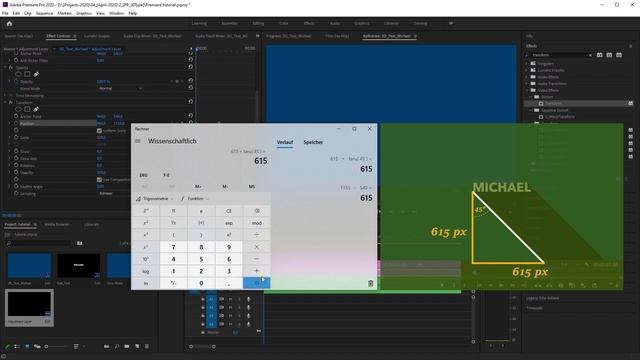Image resolution: width=640 pixels, height=360 pixels.
Task: Select the Adjustment Layer thumbnail in Project
Action: (x=29, y=304)
